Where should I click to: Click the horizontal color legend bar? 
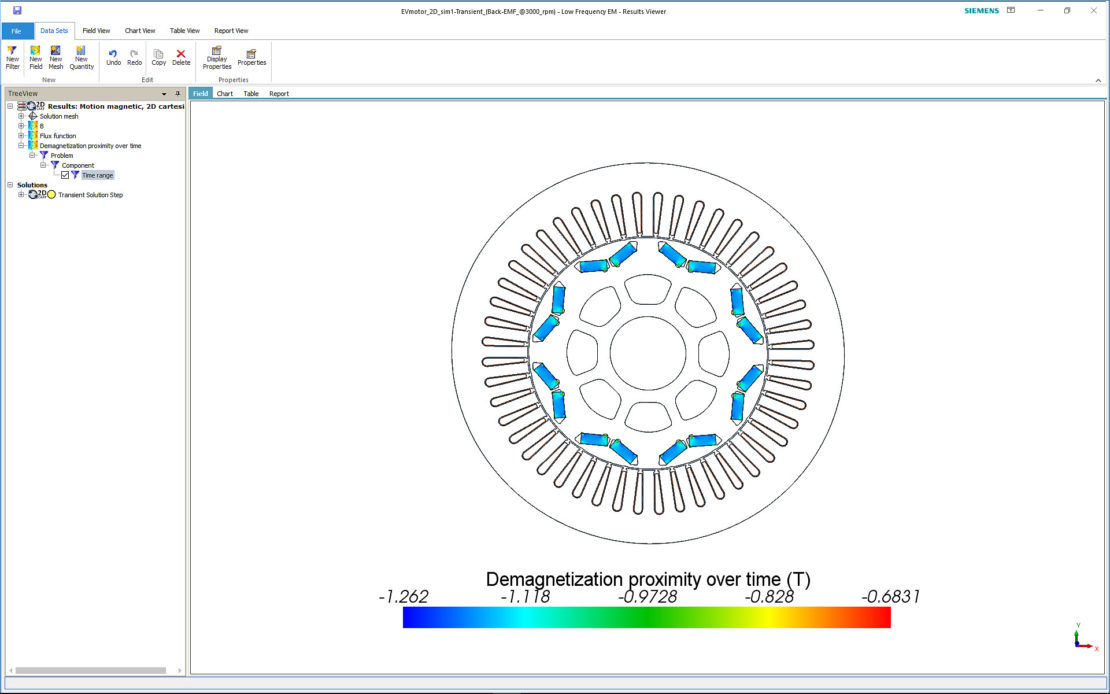coord(646,618)
